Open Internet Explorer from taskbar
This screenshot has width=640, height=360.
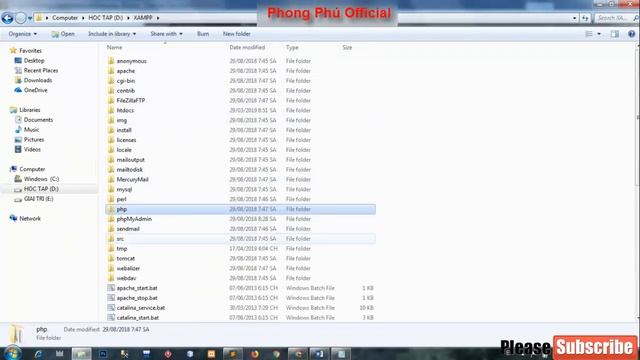[x=38, y=354]
